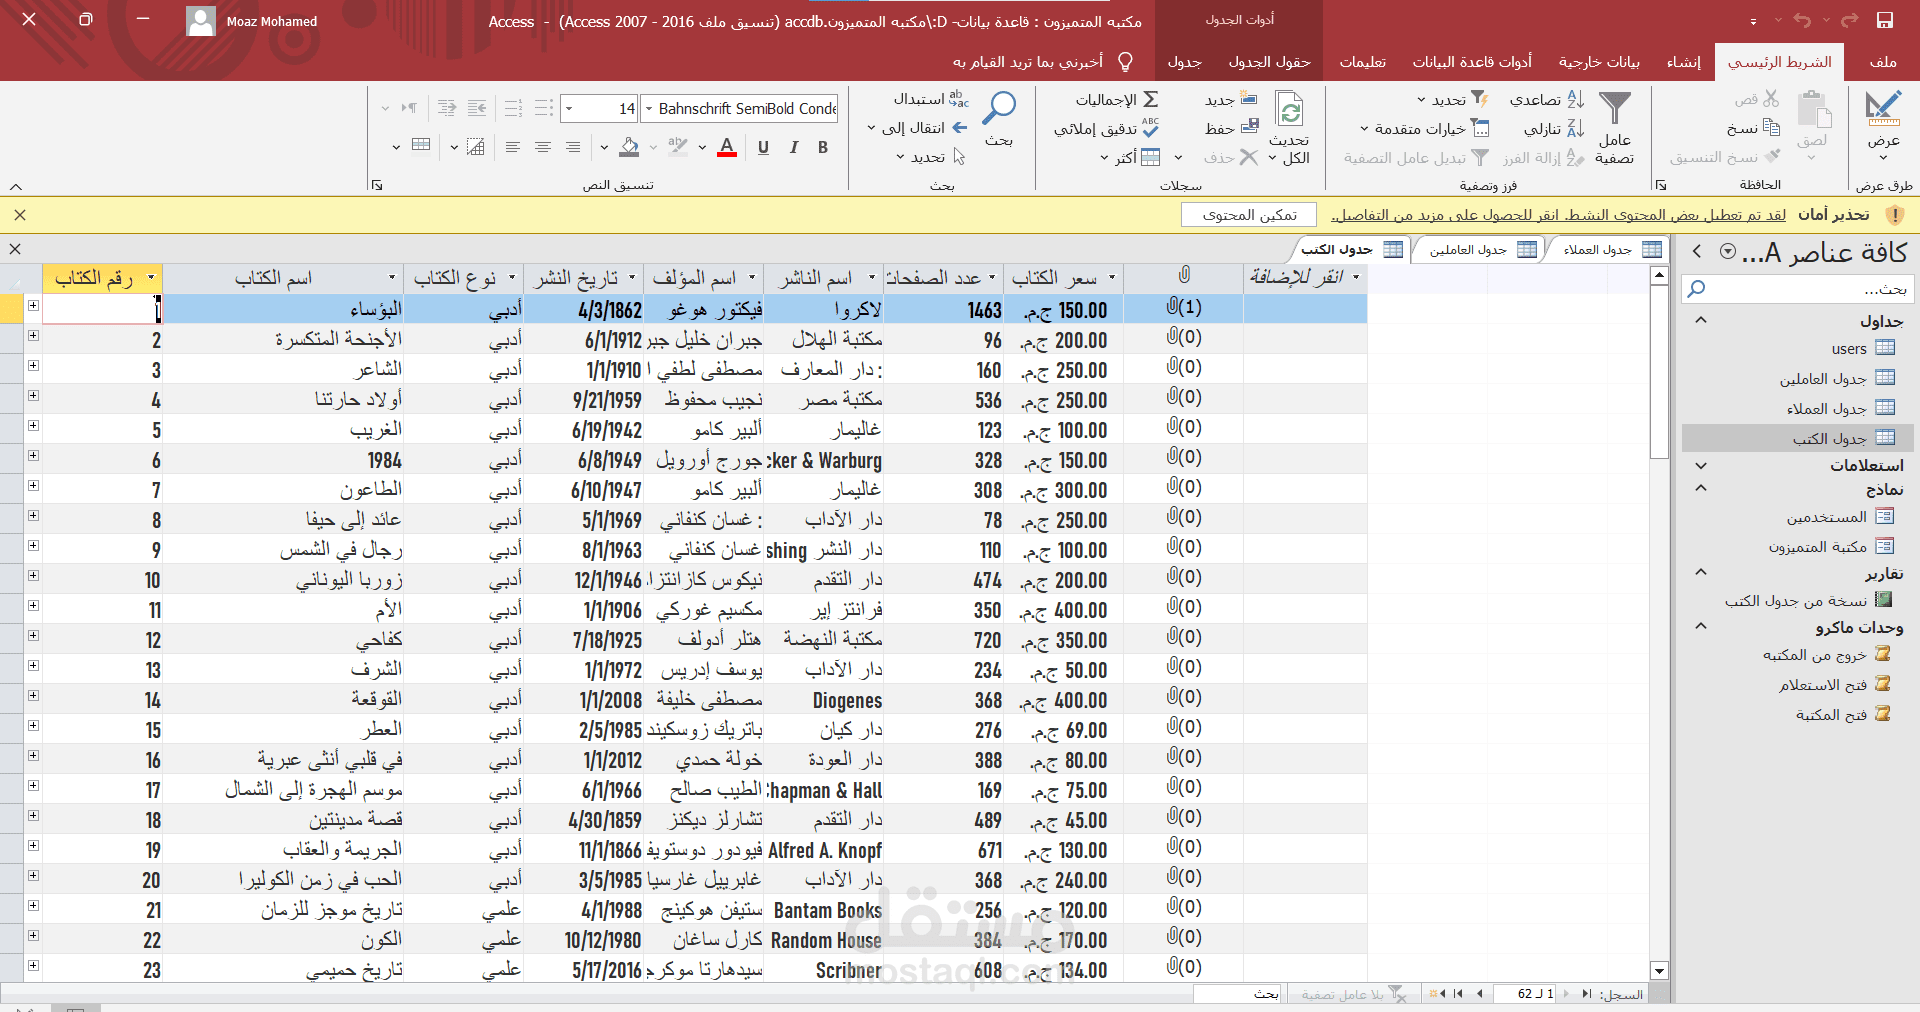The height and width of the screenshot is (1012, 1920).
Task: Open font size 14 dropdown
Action: [x=569, y=108]
